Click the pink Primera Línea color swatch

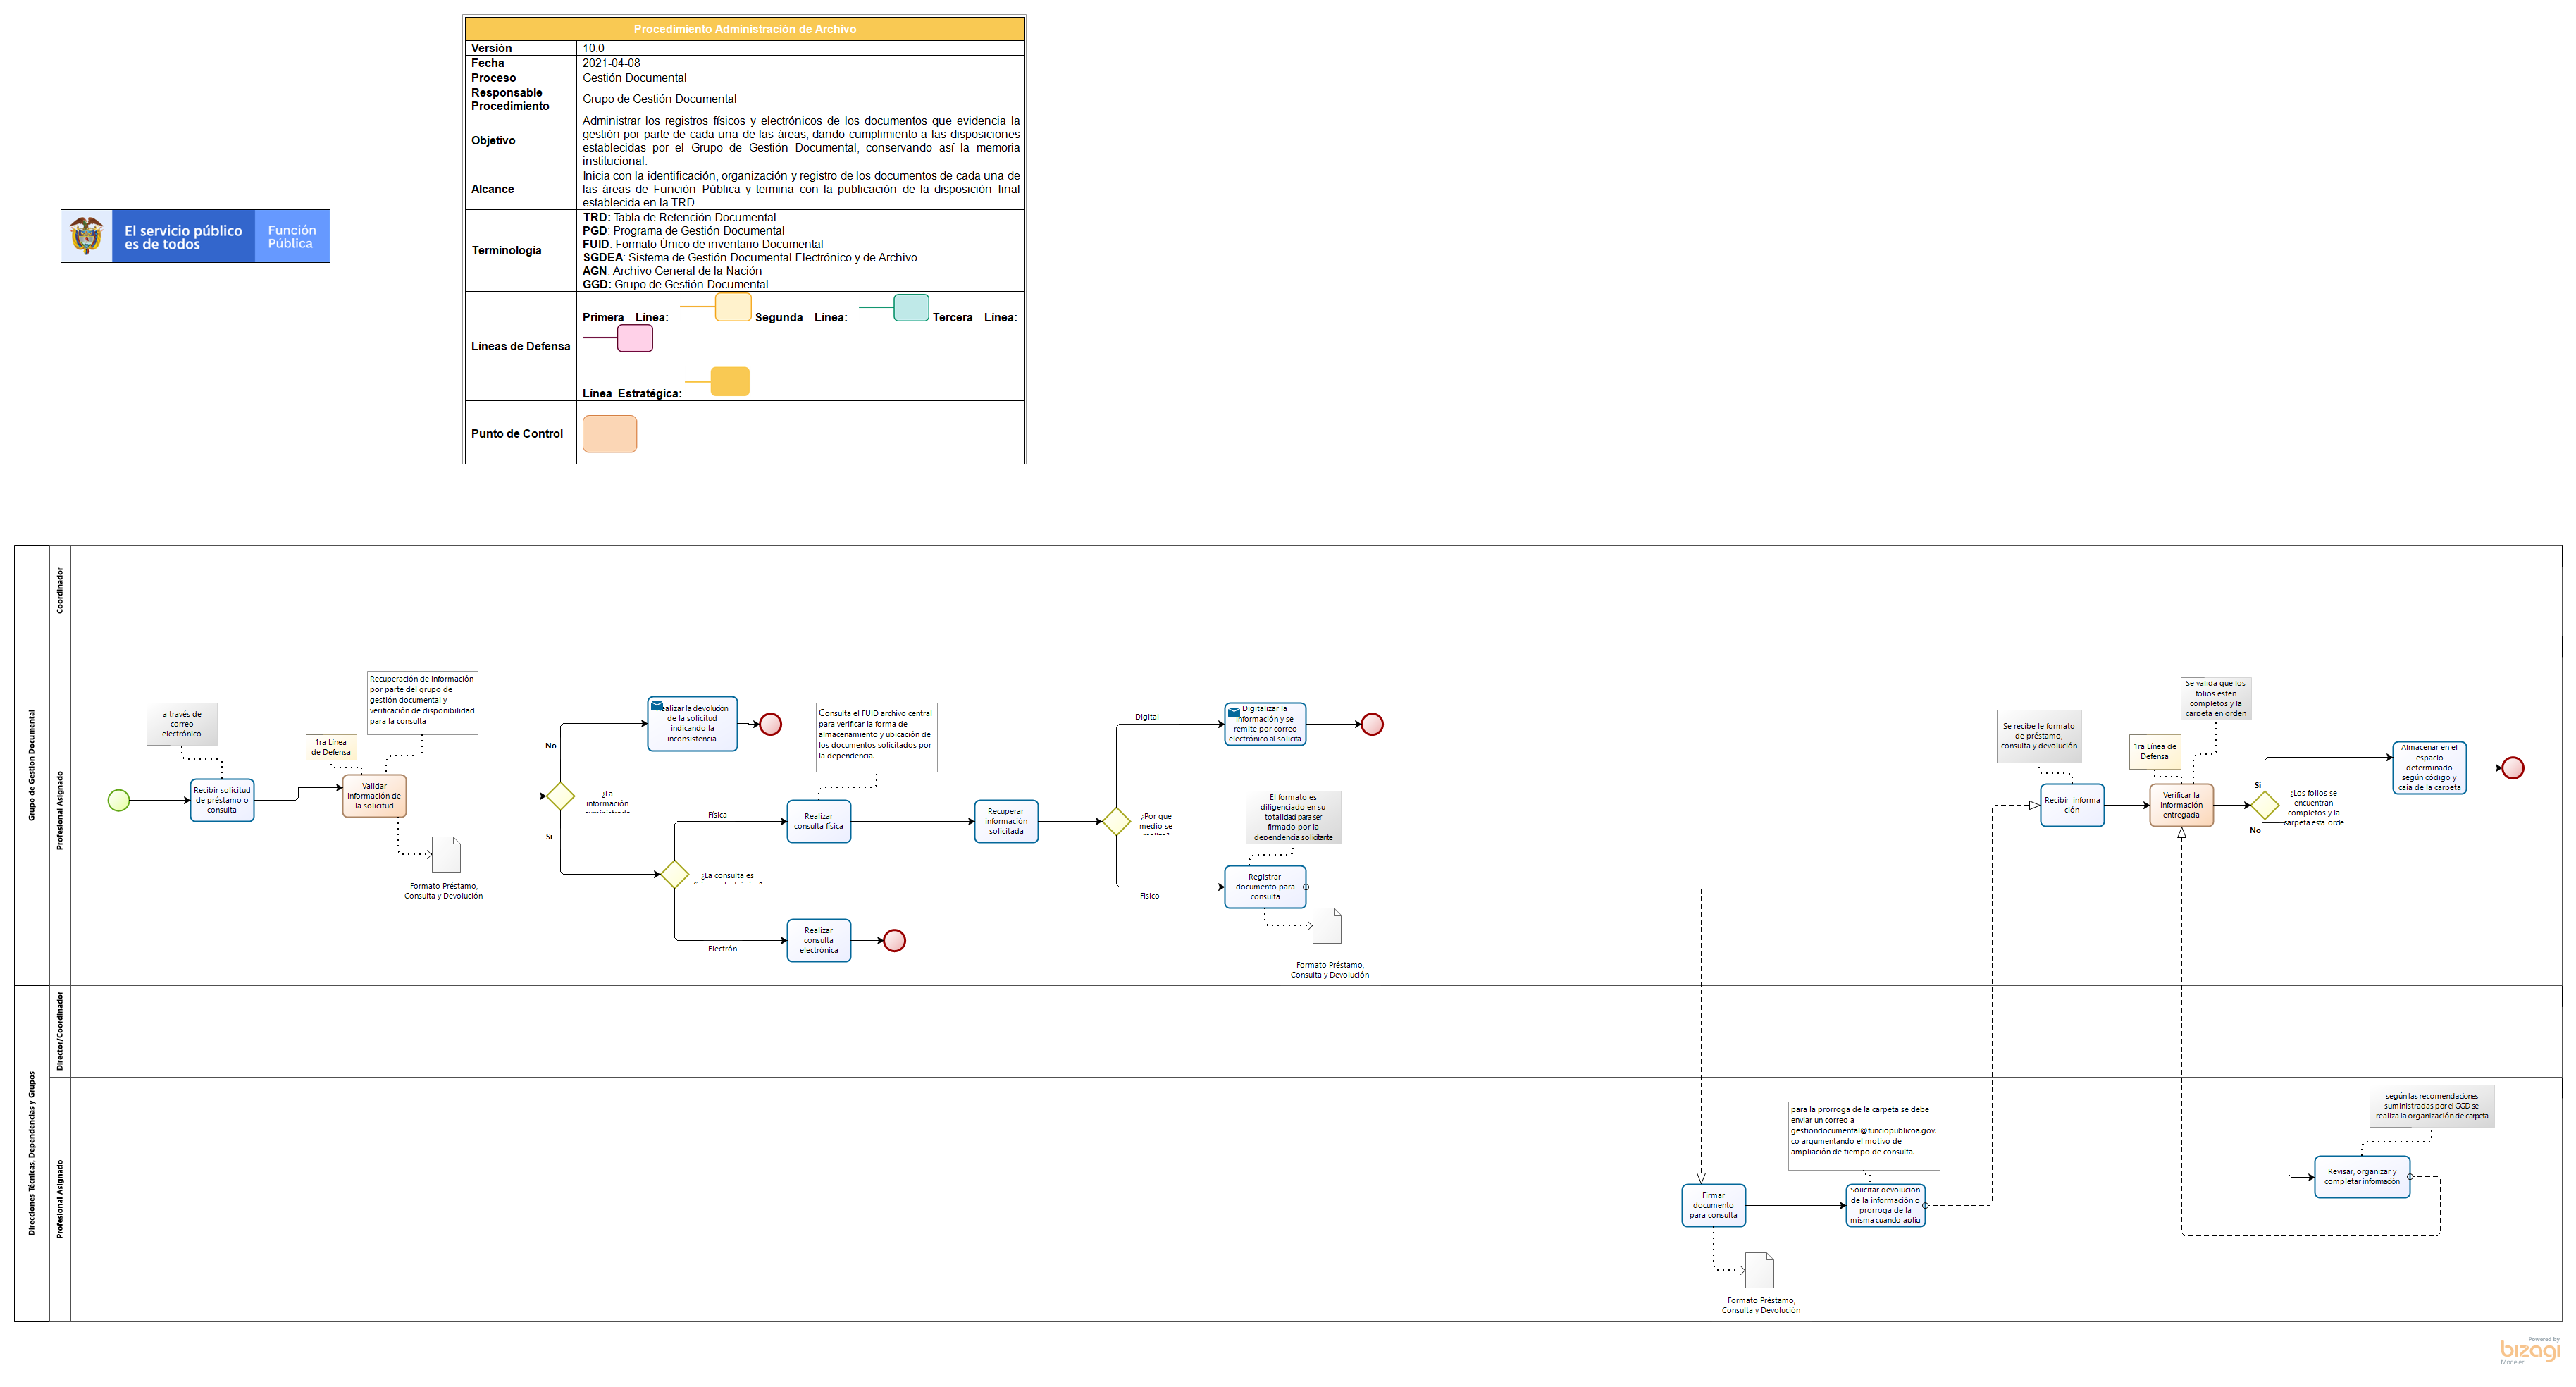pyautogui.click(x=635, y=339)
